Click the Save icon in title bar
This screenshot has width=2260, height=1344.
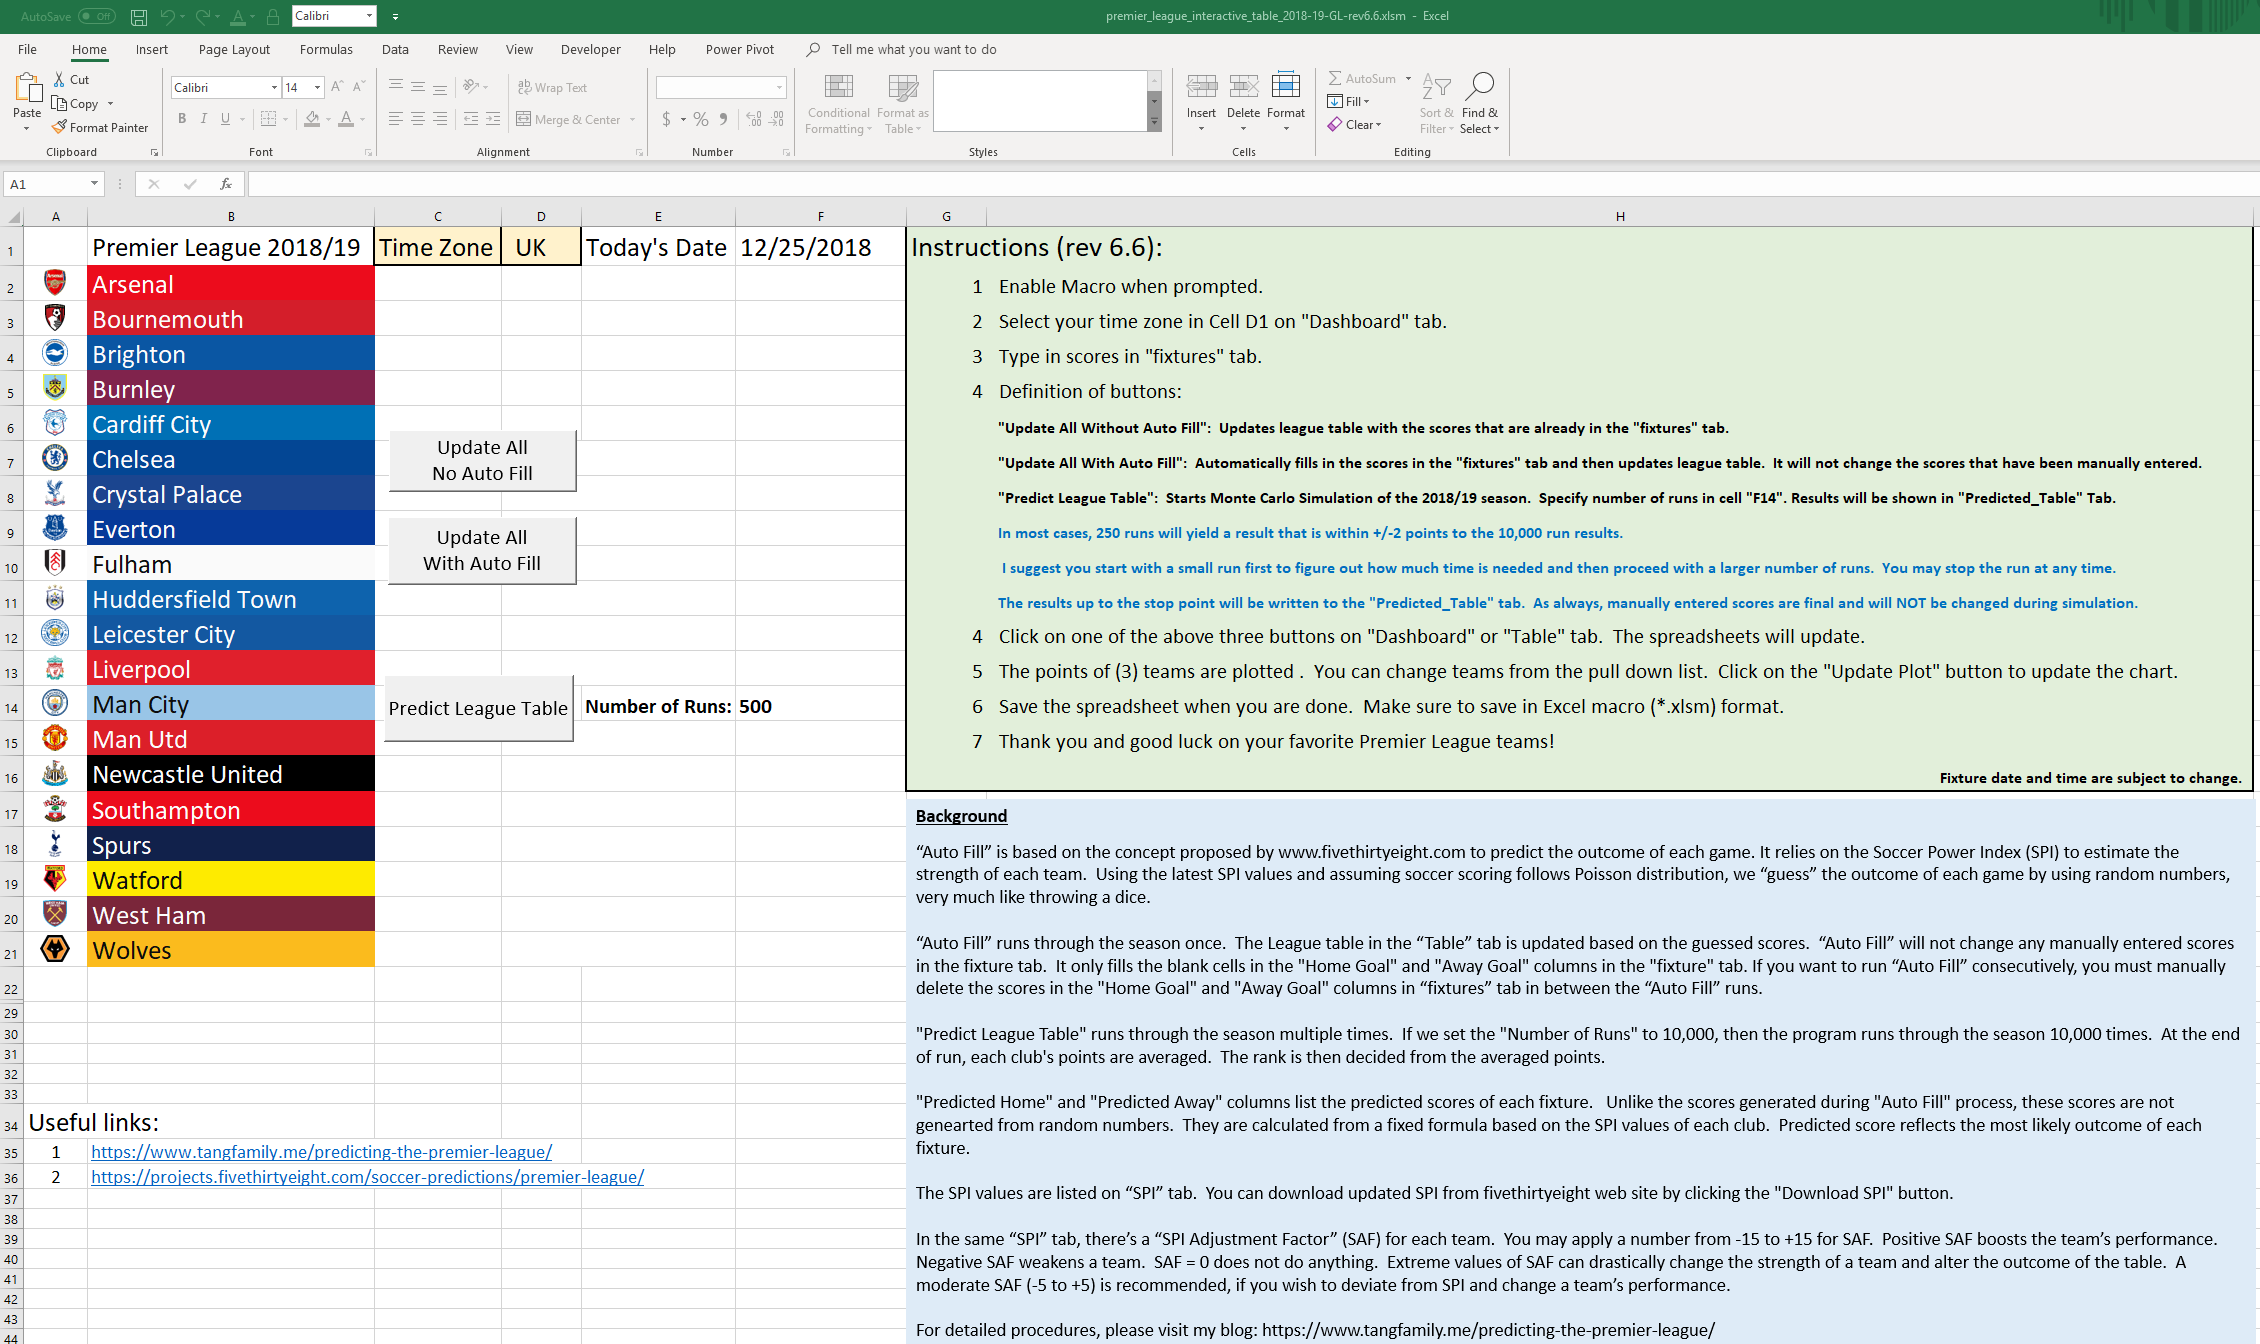(139, 16)
